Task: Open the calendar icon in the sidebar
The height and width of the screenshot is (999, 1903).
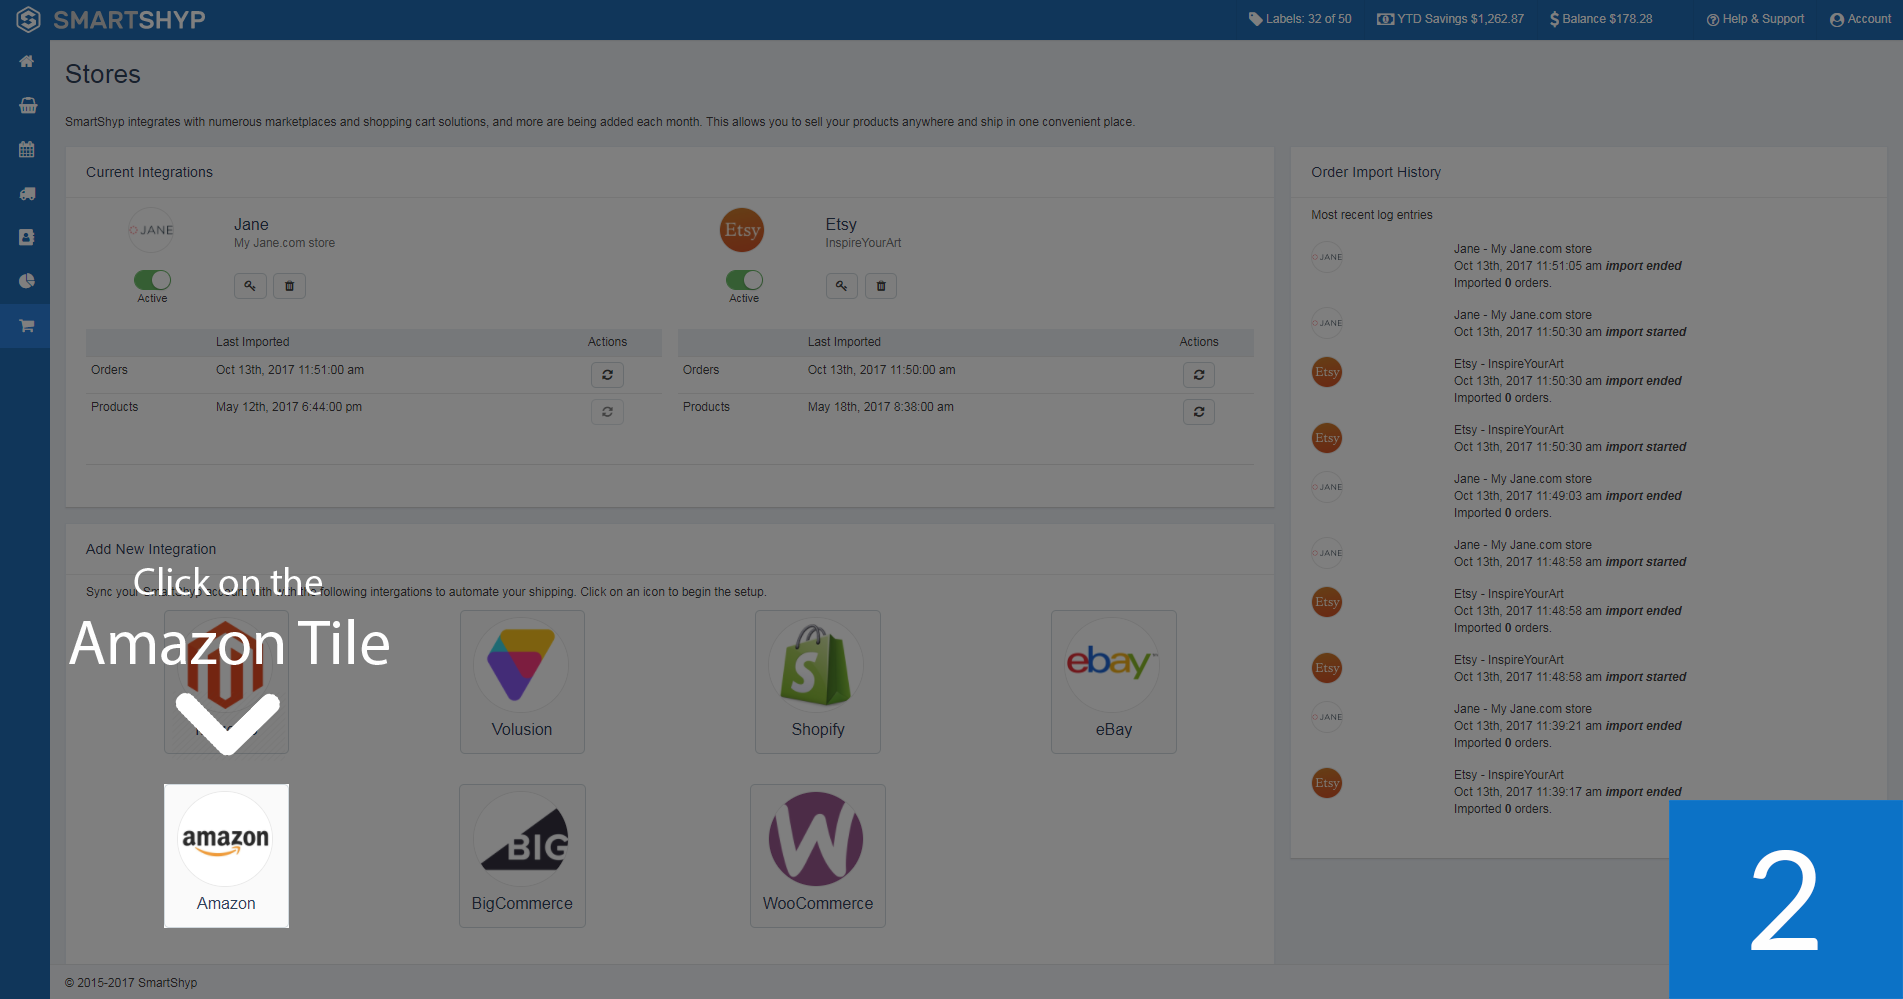Action: tap(27, 150)
